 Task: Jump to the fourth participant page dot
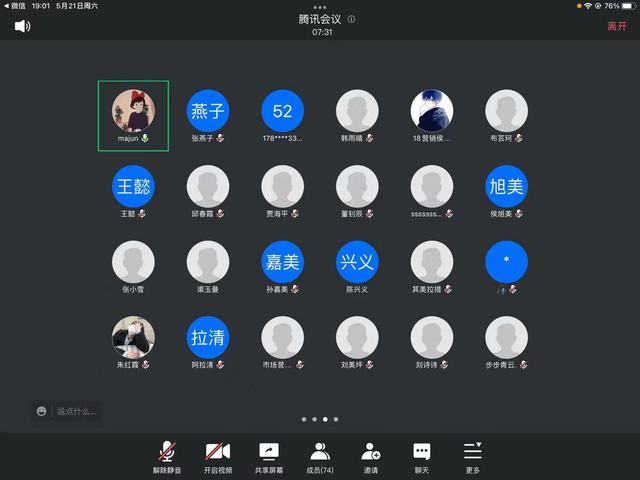pyautogui.click(x=337, y=419)
